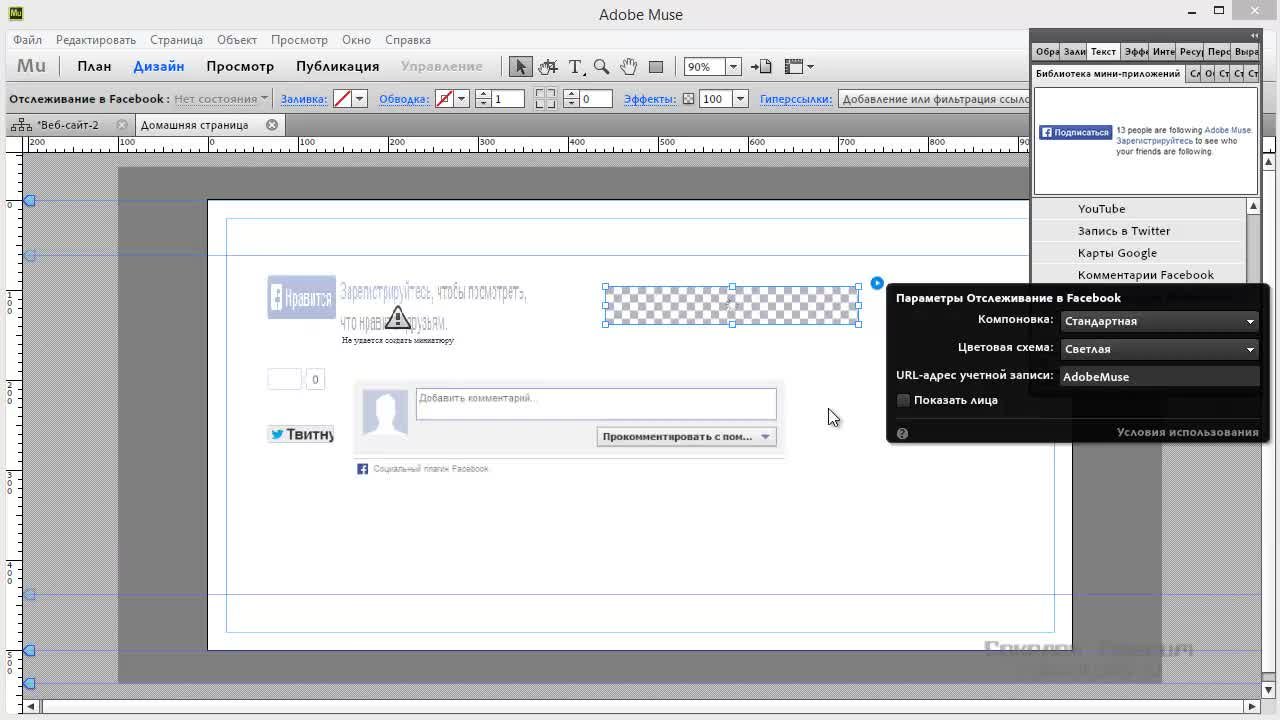The image size is (1280, 720).
Task: Open the Нет состояния state dropdown
Action: pos(221,99)
